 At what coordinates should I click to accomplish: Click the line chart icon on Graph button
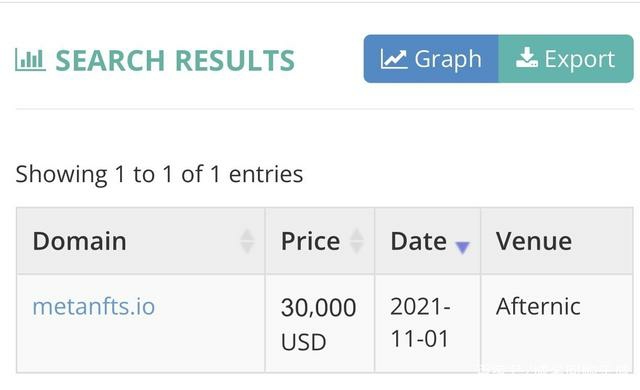coord(393,59)
